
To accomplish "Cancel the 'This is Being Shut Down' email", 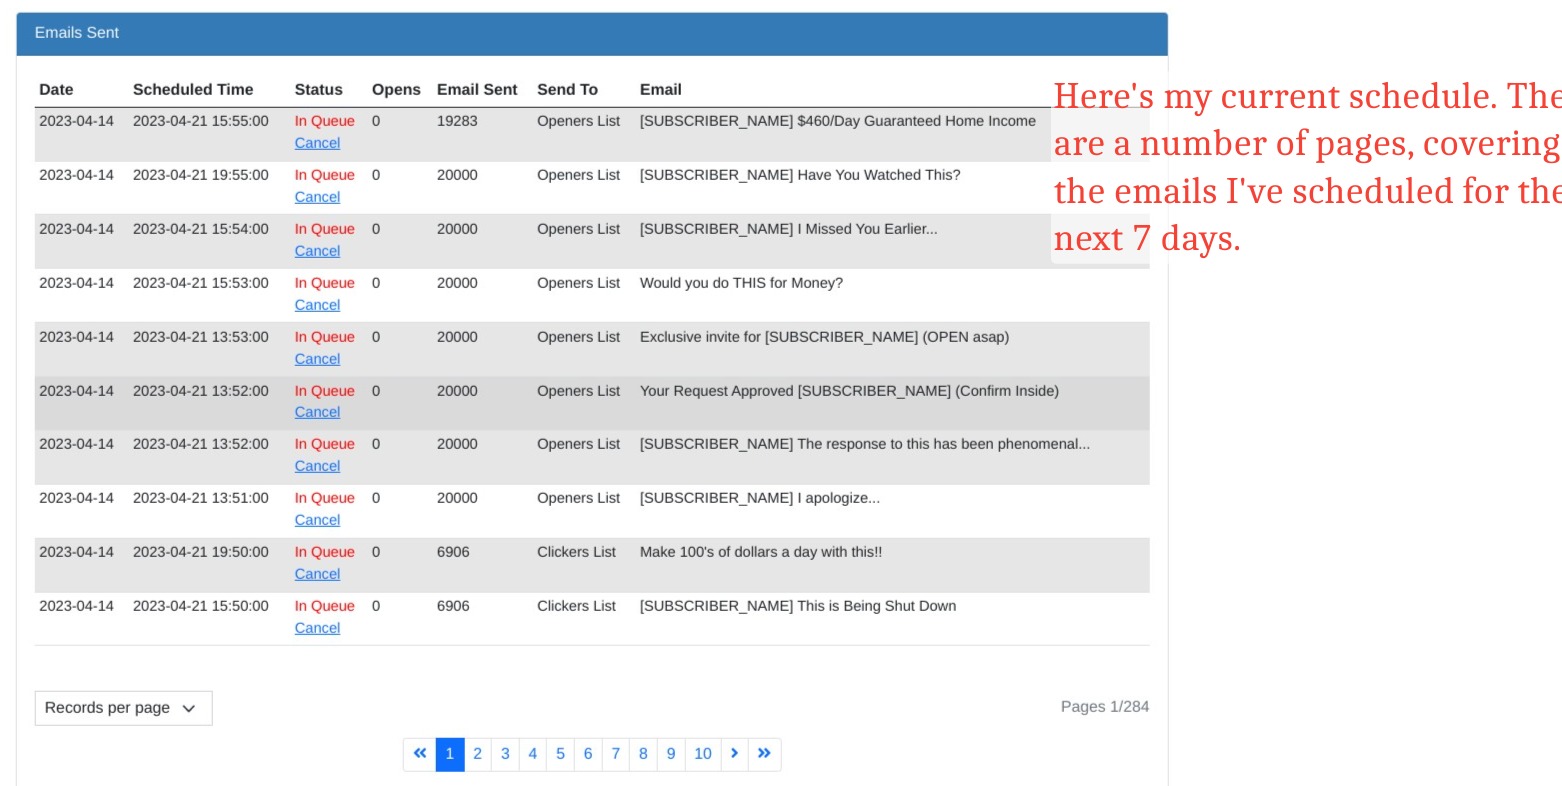I will 317,629.
